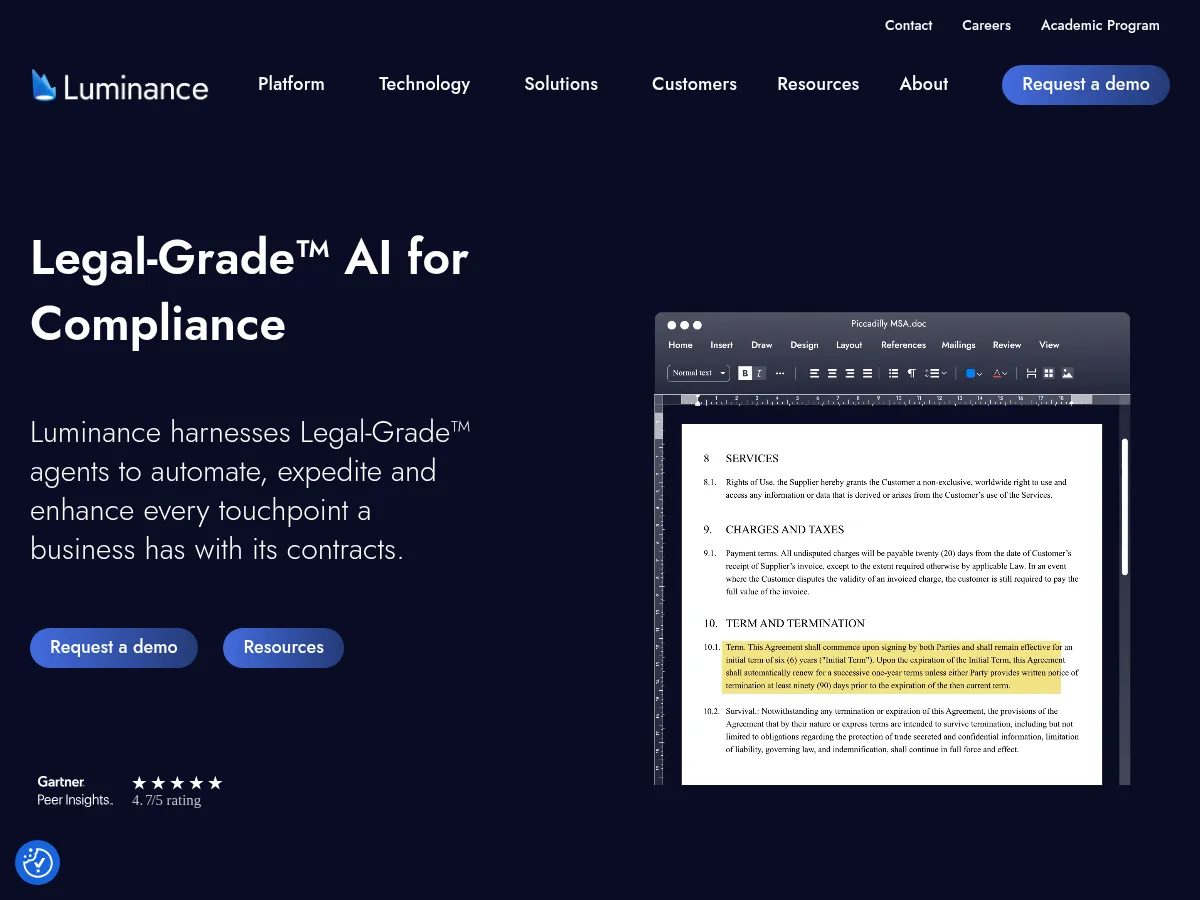Open the Resources button below the description

283,647
